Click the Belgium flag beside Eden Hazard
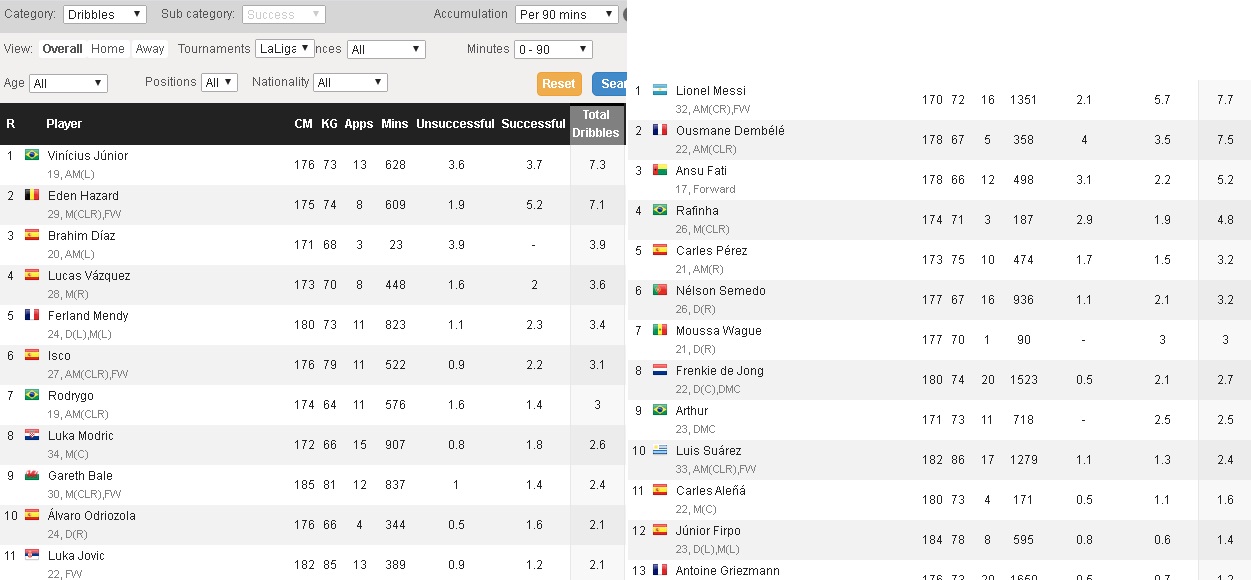This screenshot has height=580, width=1251. click(x=32, y=195)
